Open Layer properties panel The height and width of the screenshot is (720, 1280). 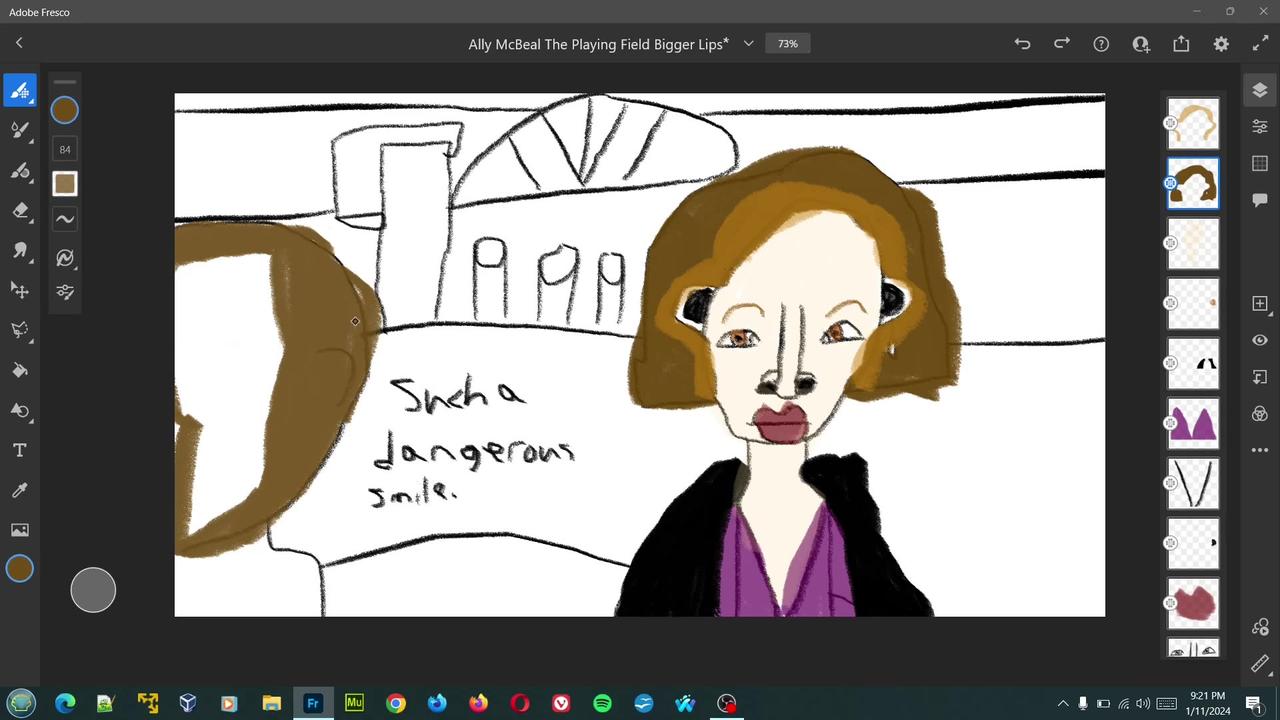pyautogui.click(x=1260, y=127)
